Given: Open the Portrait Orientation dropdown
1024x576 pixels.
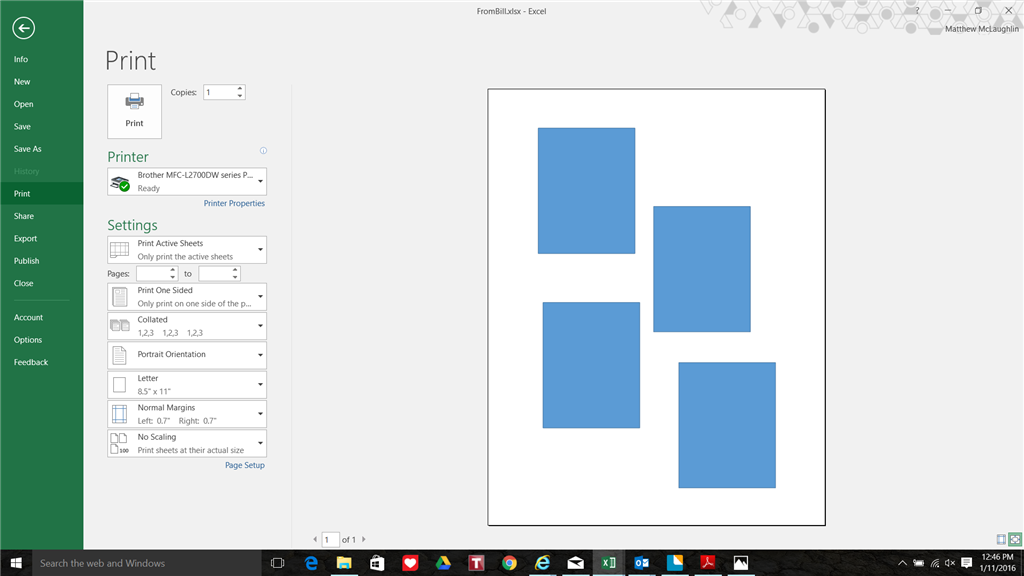Looking at the screenshot, I should pos(187,355).
